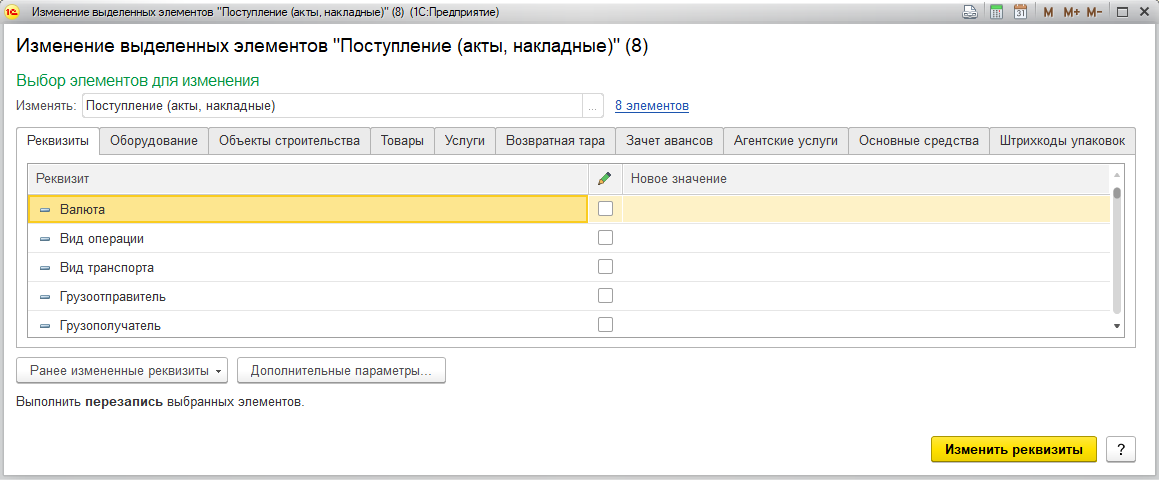Go to the Зачет авансов tab
The image size is (1159, 480).
pos(669,141)
